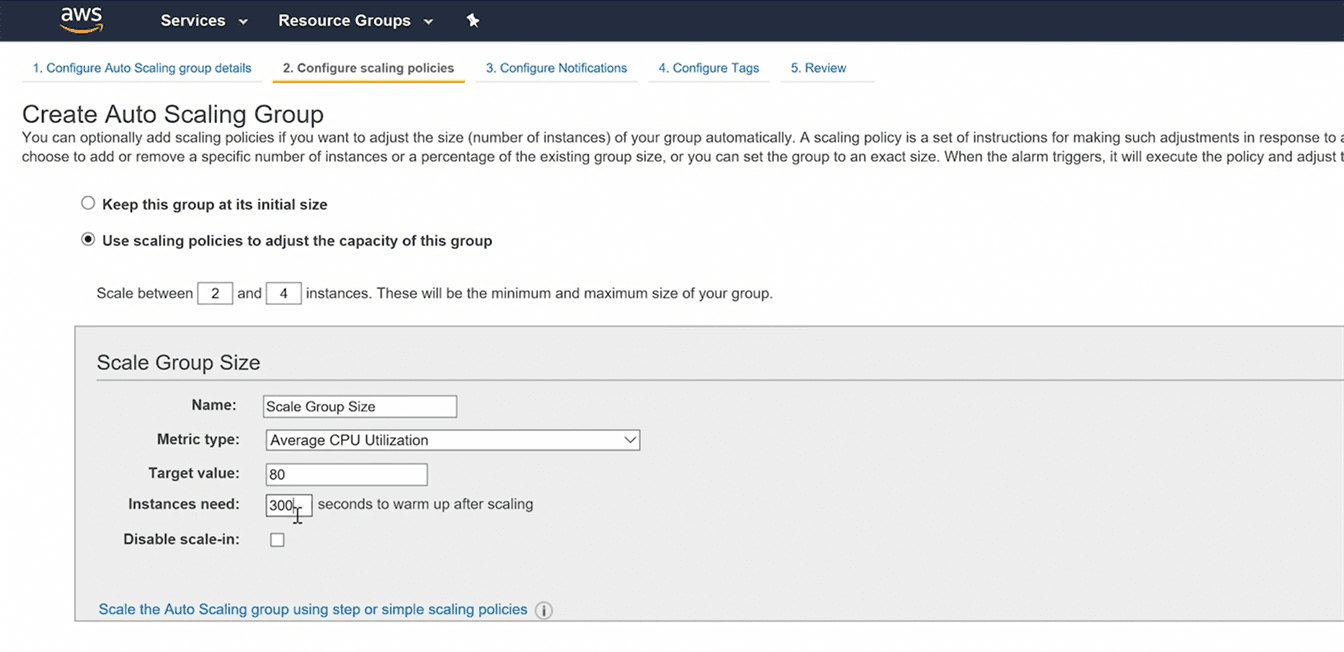
Task: Click the policy Name input field
Action: pos(360,406)
